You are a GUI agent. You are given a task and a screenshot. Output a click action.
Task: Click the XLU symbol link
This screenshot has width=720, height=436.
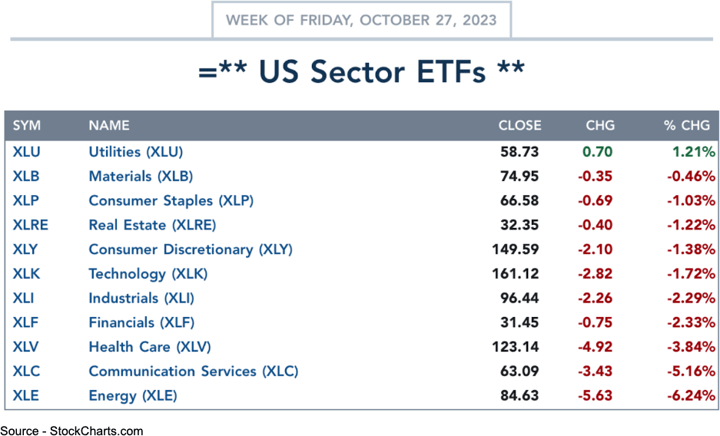tap(26, 152)
